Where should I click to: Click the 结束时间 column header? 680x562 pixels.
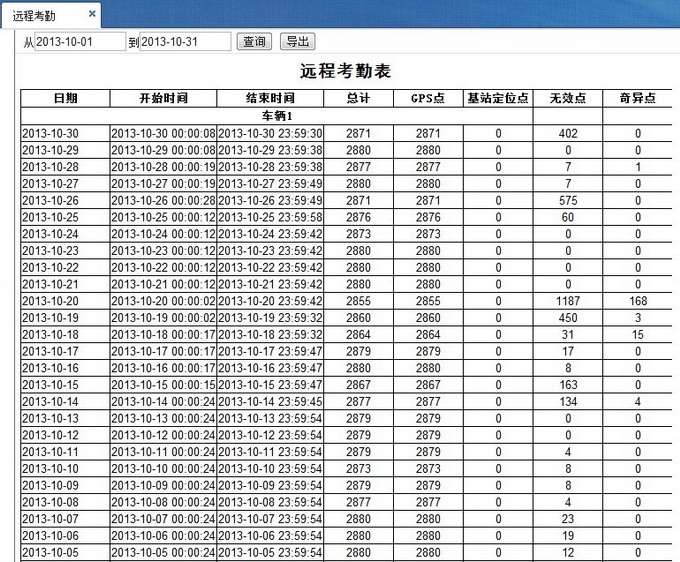click(270, 99)
